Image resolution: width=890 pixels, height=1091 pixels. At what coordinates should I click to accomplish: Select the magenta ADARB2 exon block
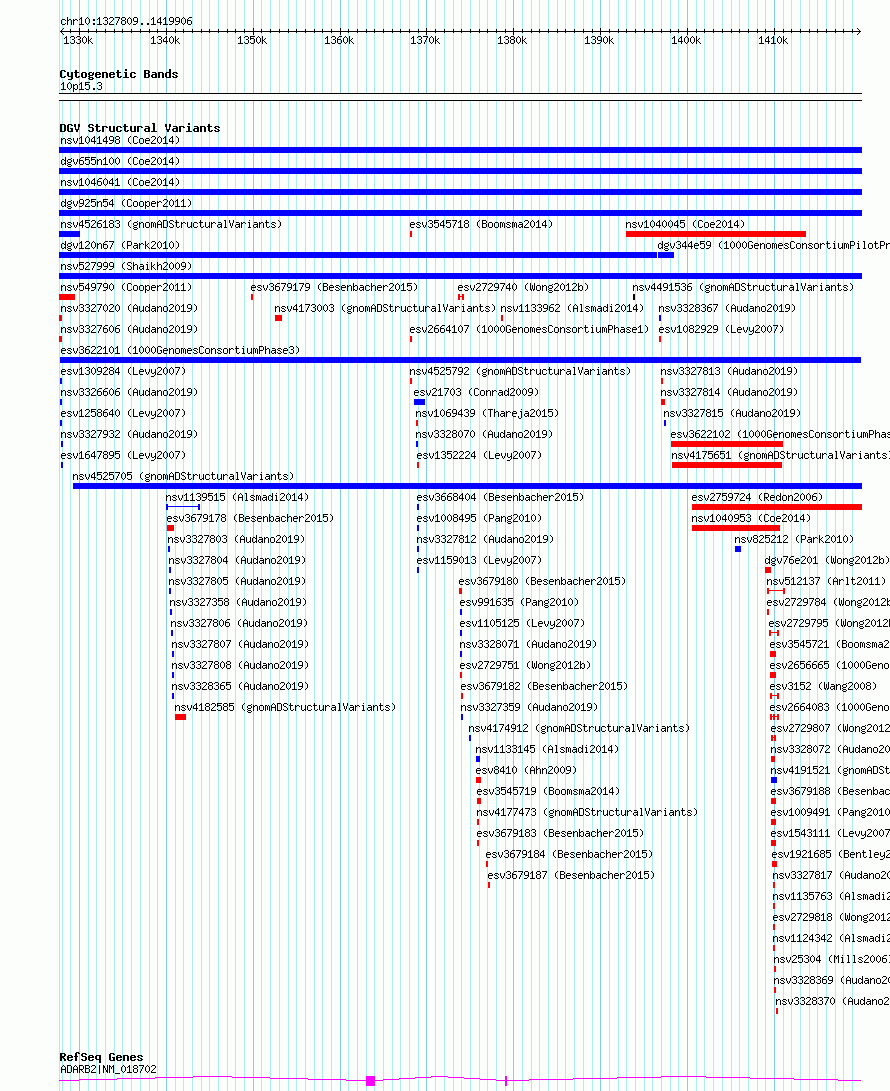pos(370,1081)
